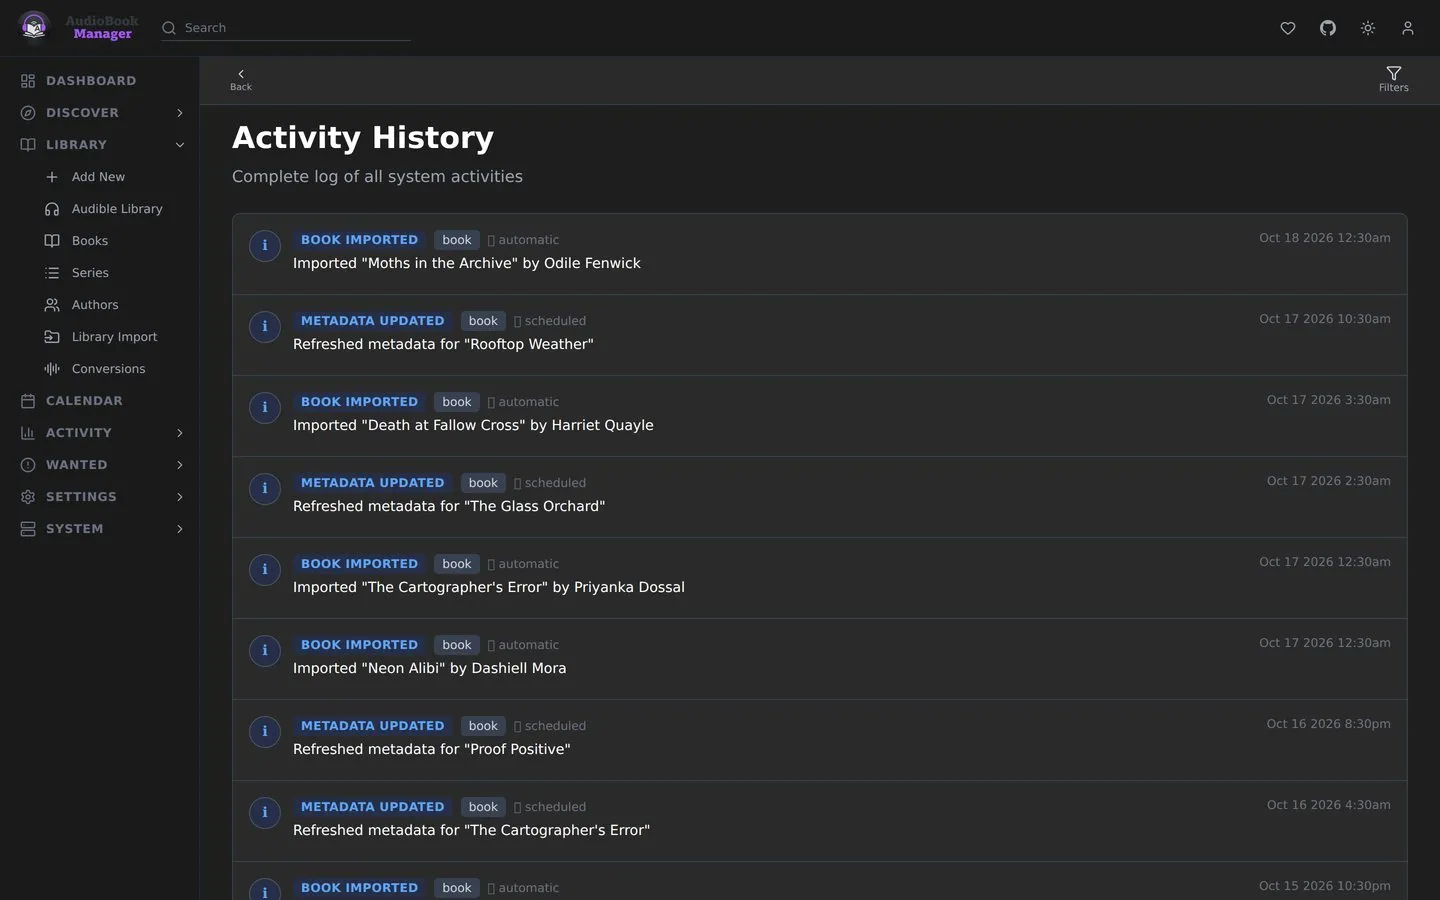Viewport: 1440px width, 900px height.
Task: Toggle the light/dark theme sun icon
Action: tap(1368, 28)
